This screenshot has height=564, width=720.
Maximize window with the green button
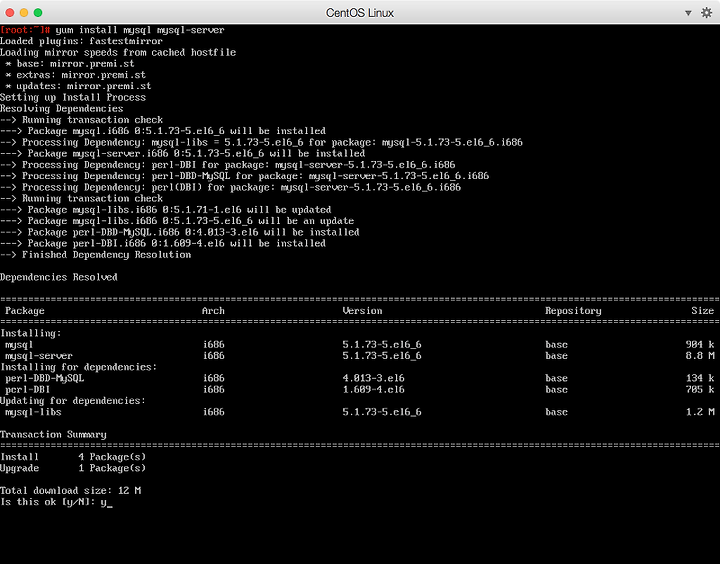click(38, 12)
